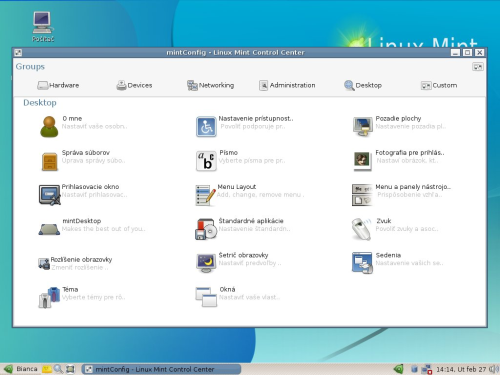500x375 pixels.
Task: Select the Desktop group
Action: (363, 85)
